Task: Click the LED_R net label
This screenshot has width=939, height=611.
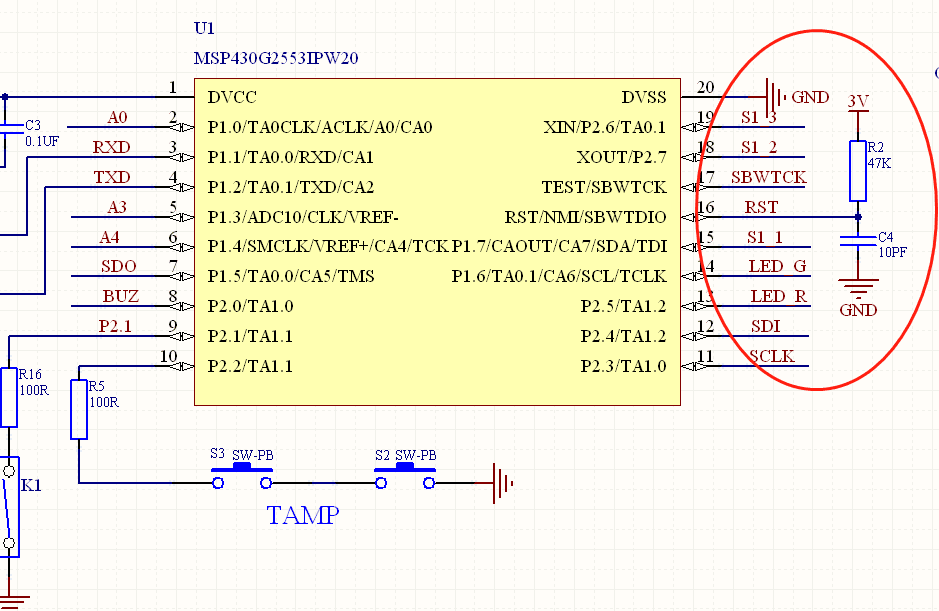Action: [x=779, y=296]
